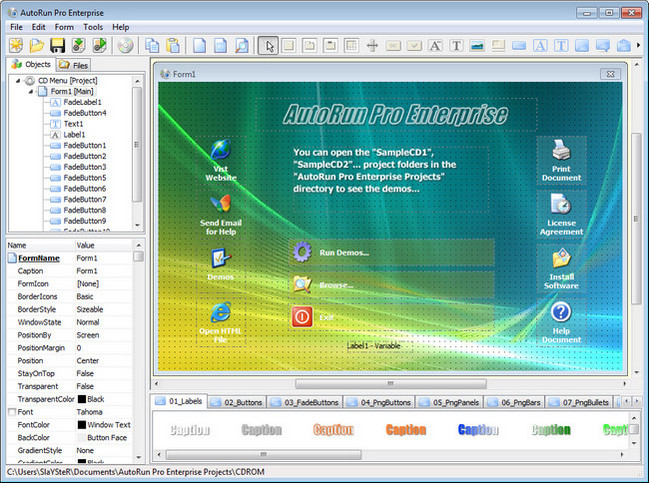The height and width of the screenshot is (483, 649).
Task: Switch to the 03_FadeButtons tab
Action: (305, 402)
